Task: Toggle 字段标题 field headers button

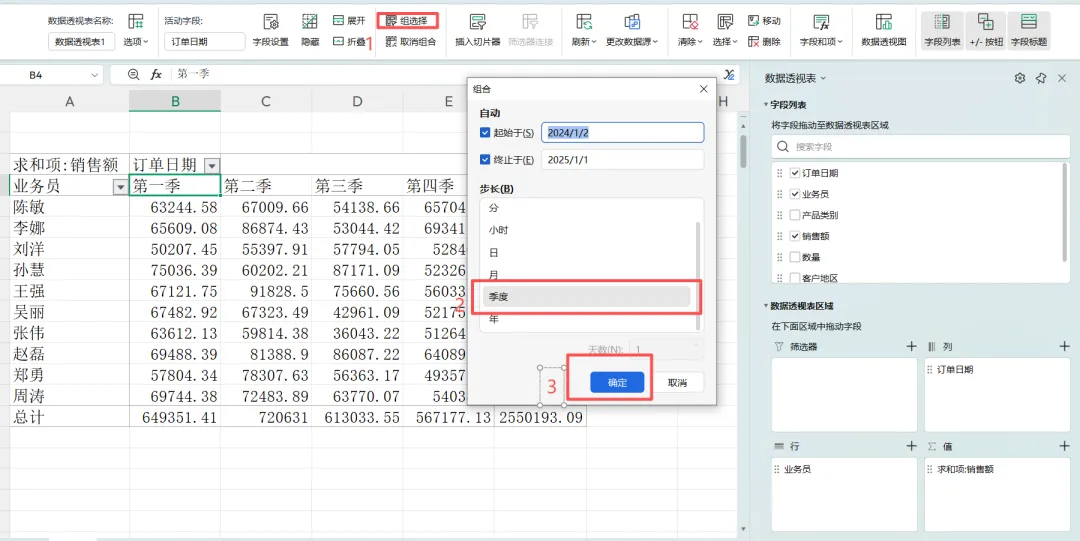Action: click(1029, 30)
